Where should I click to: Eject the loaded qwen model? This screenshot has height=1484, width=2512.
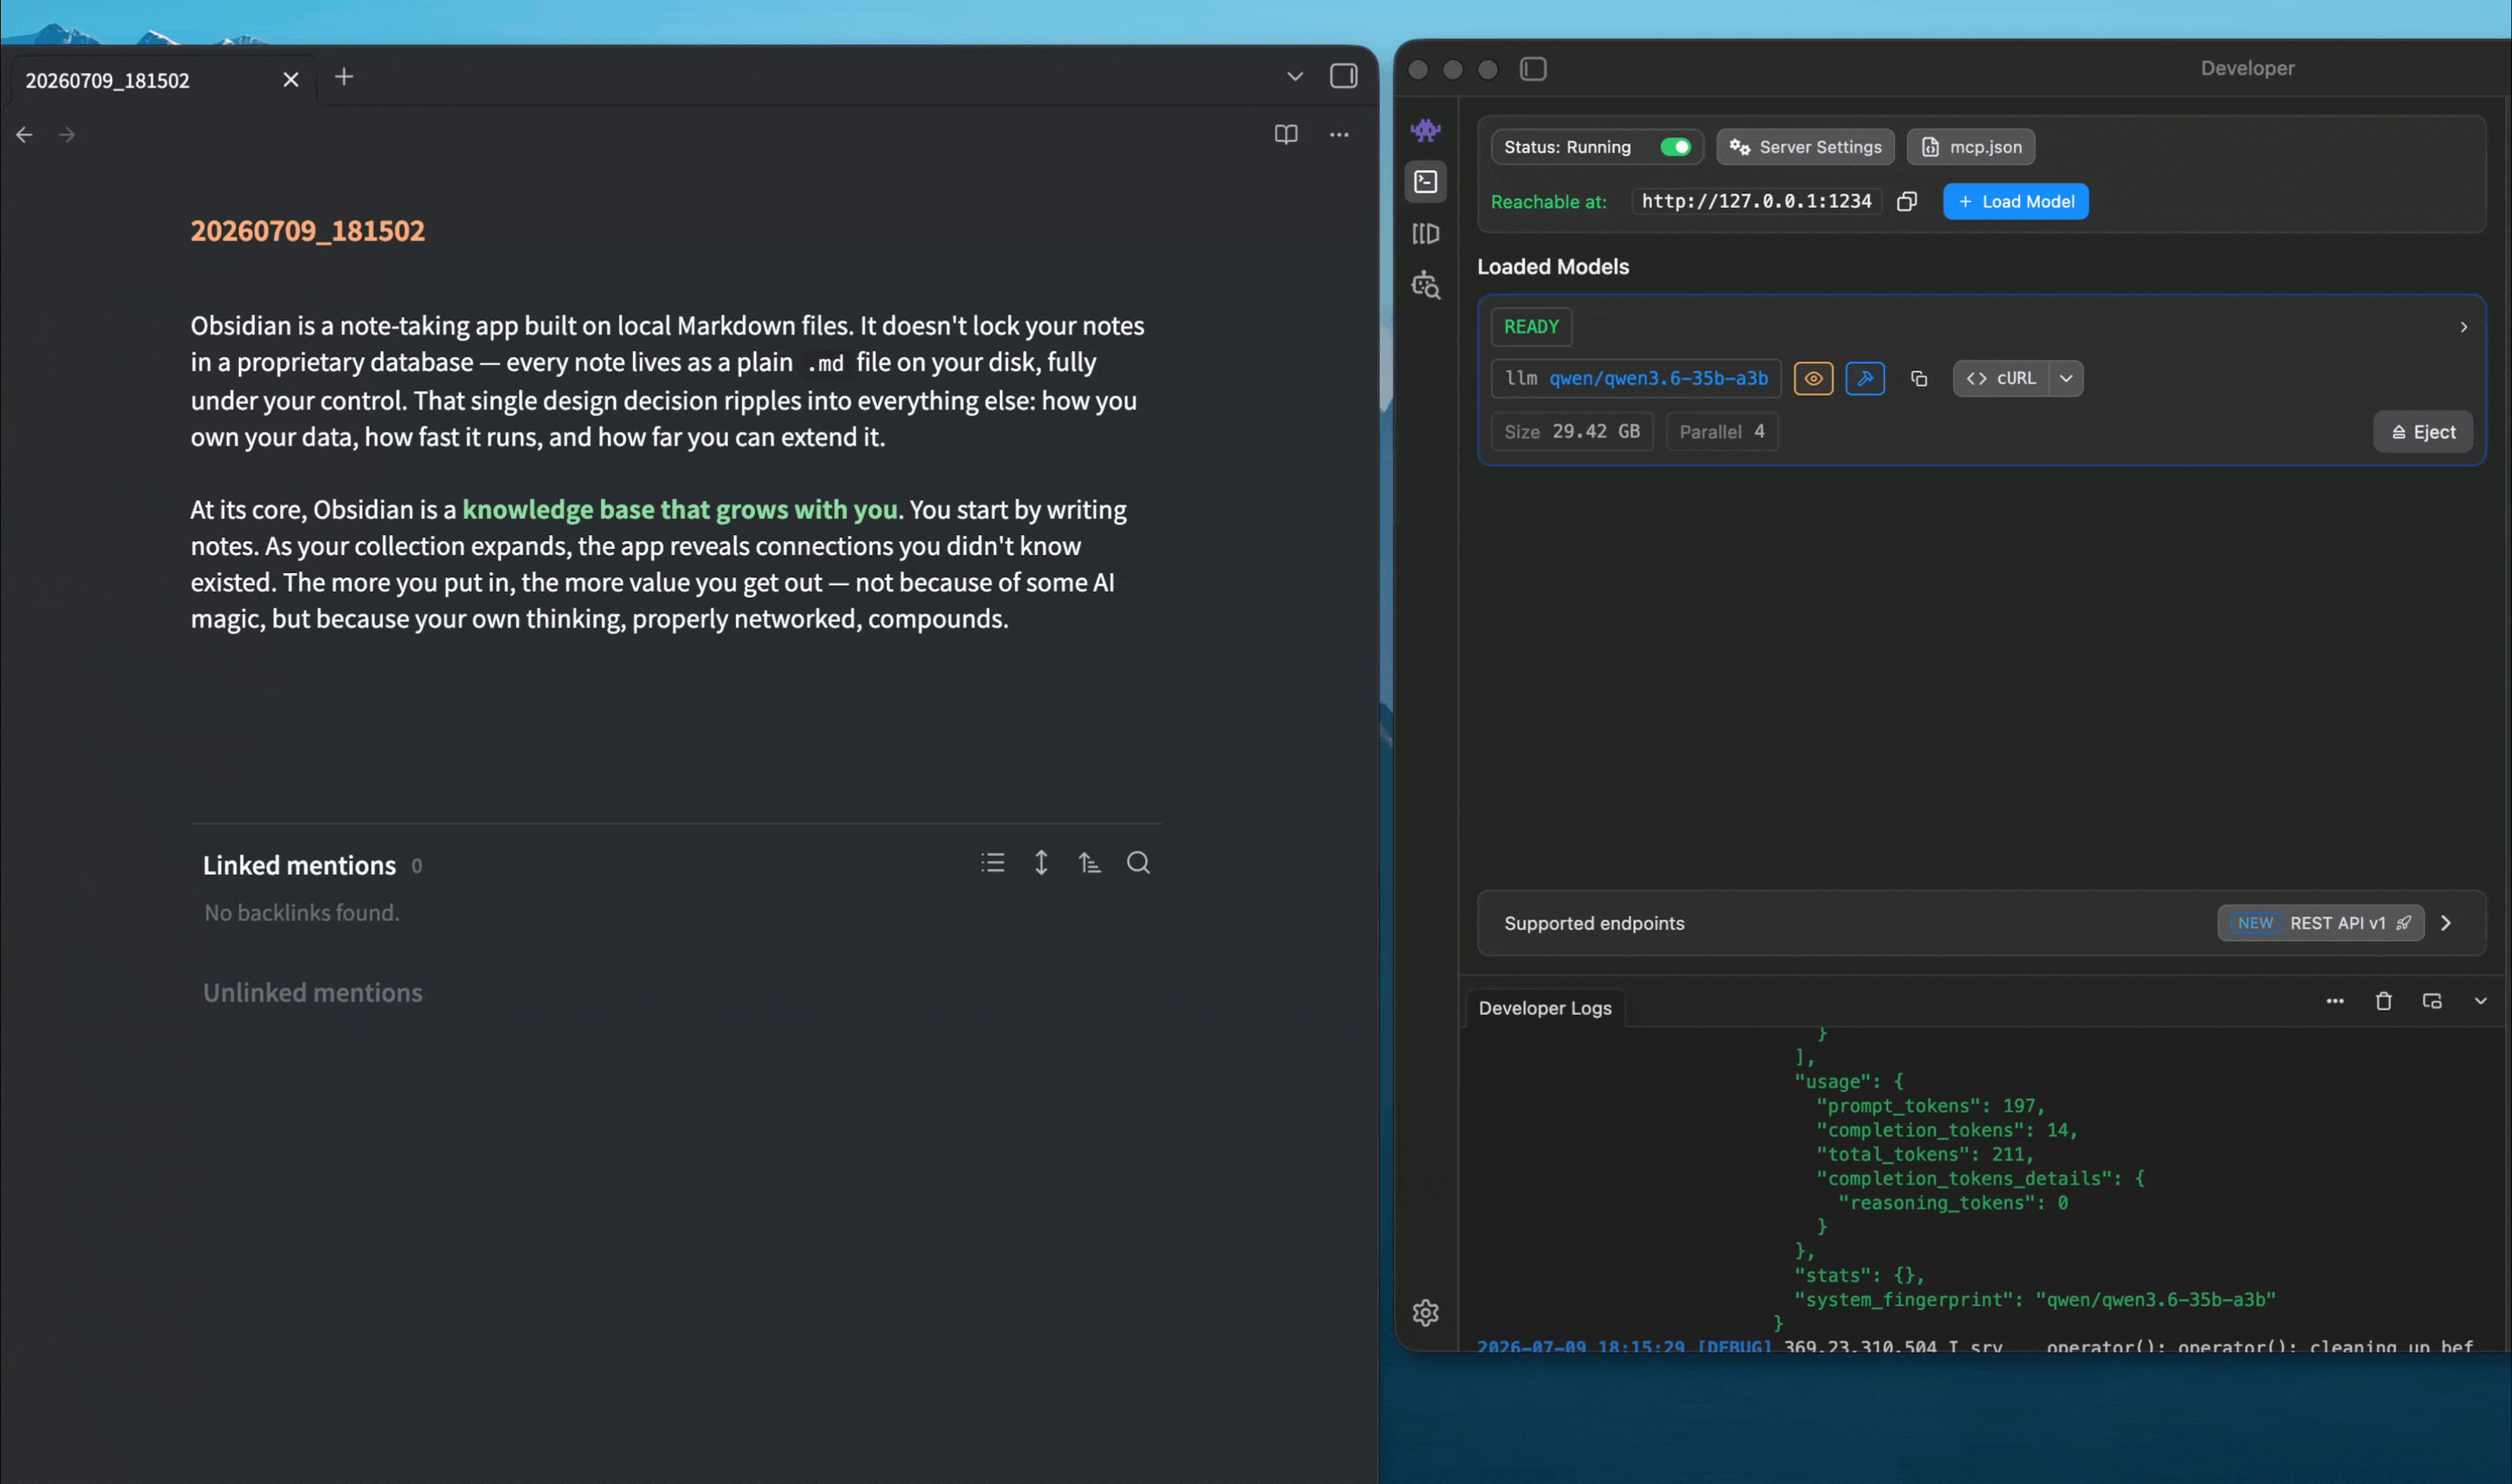tap(2422, 432)
